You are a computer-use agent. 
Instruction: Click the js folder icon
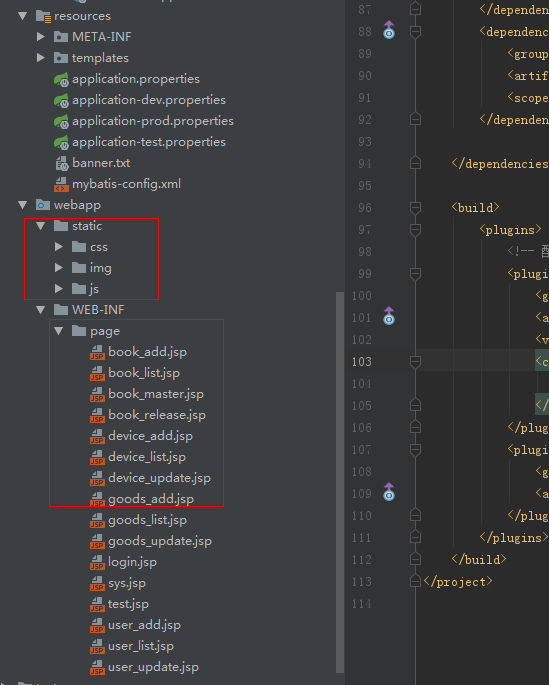[x=79, y=288]
